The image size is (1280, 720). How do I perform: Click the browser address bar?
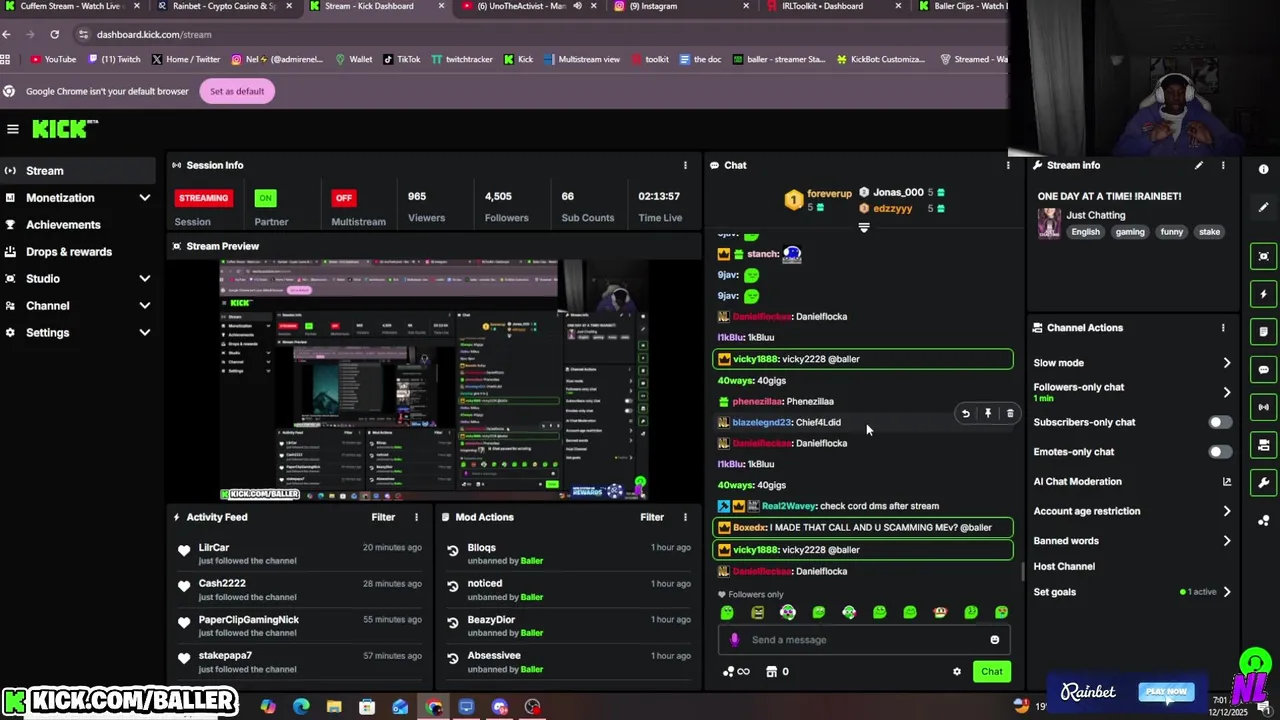(x=540, y=34)
